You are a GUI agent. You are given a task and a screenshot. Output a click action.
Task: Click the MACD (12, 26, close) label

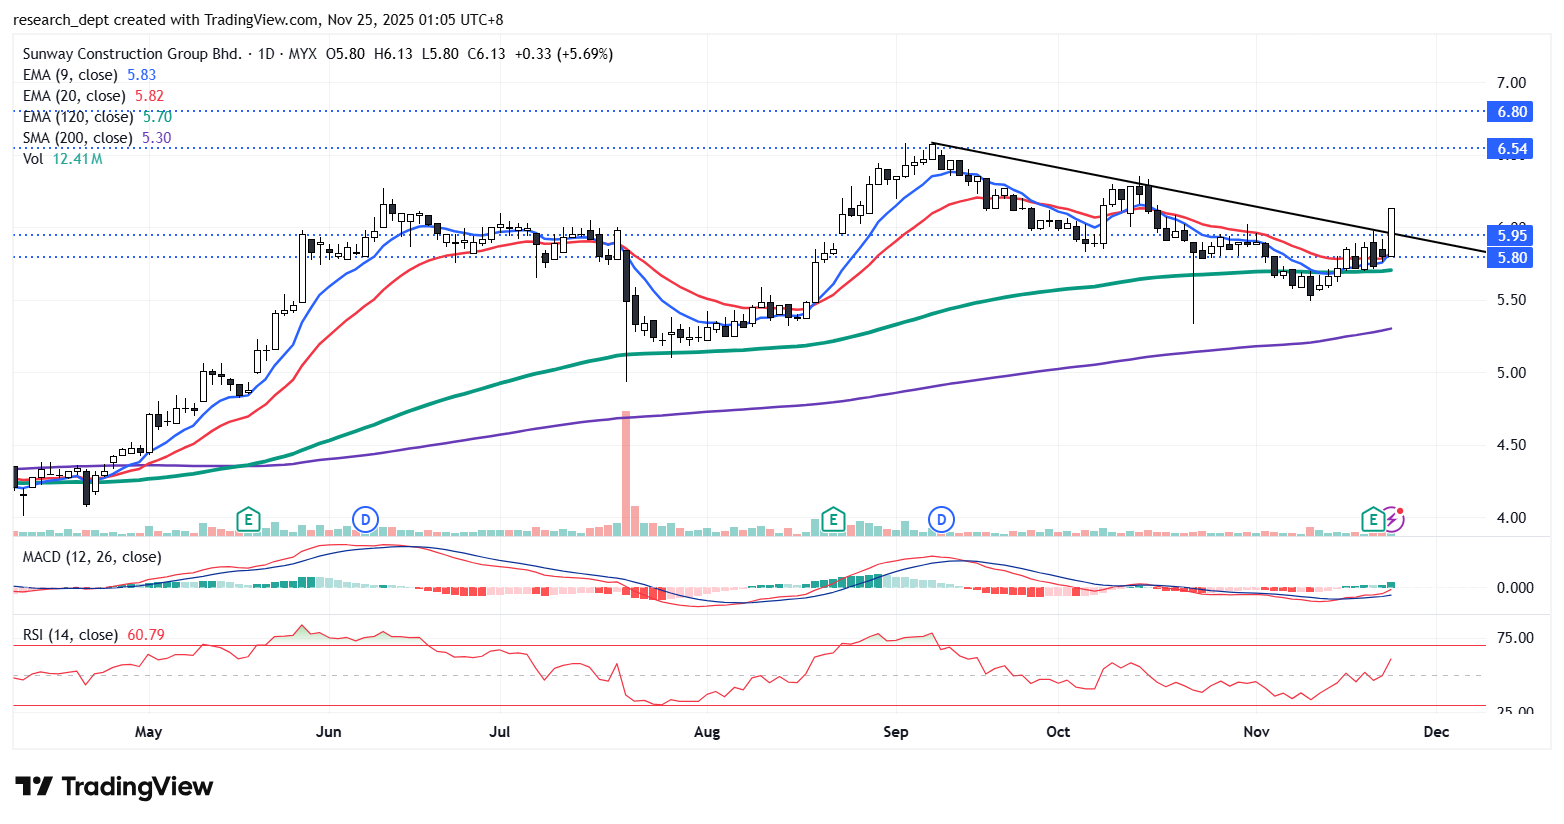pos(92,557)
